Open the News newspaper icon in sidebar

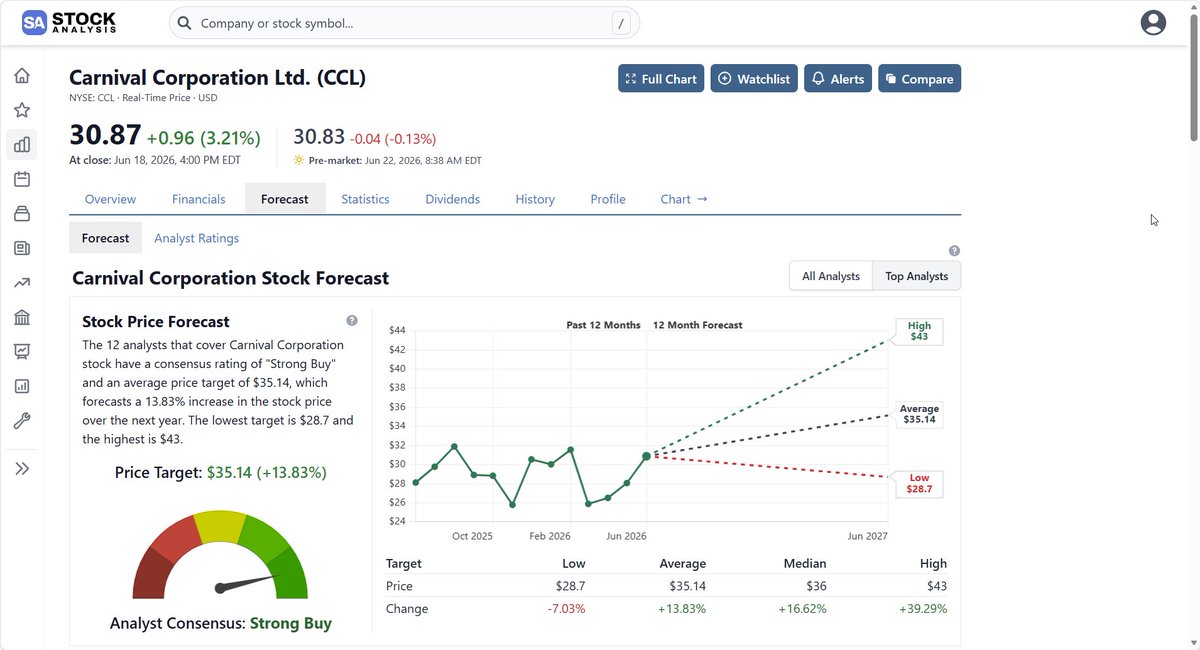pyautogui.click(x=22, y=248)
